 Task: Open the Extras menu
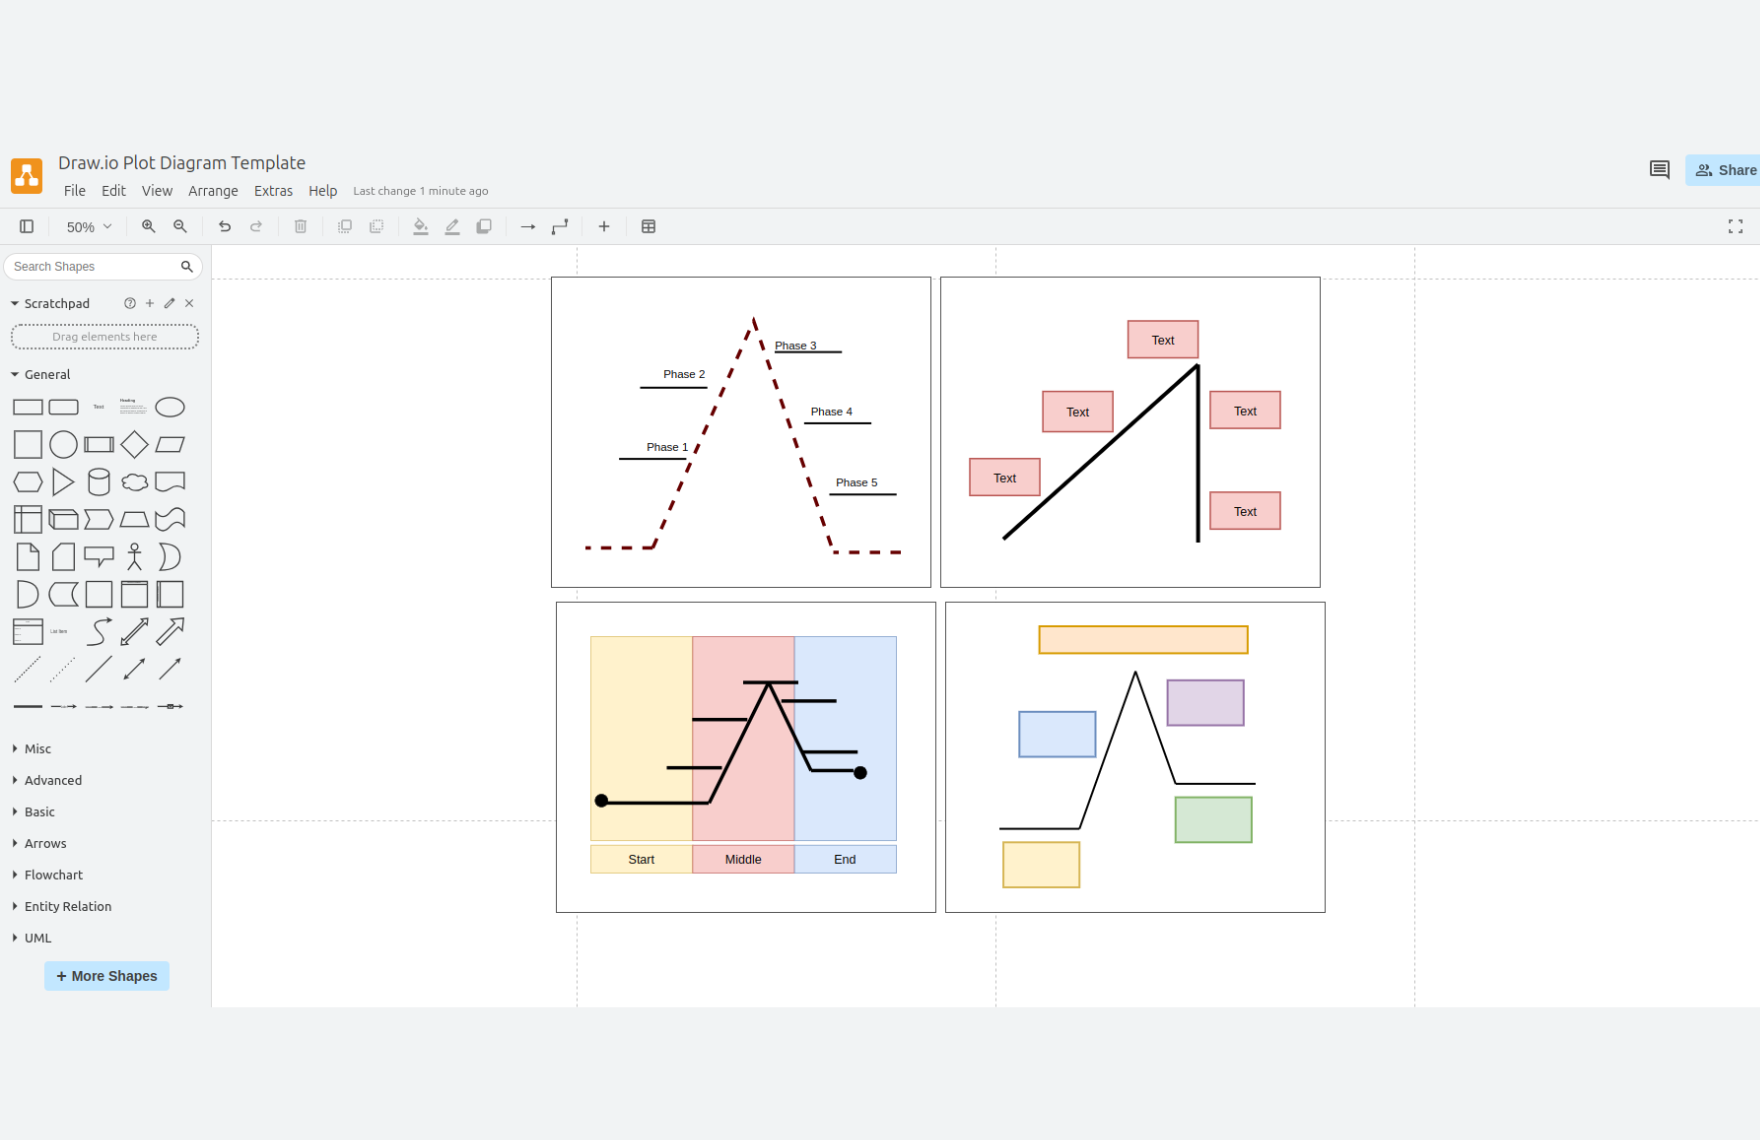273,191
